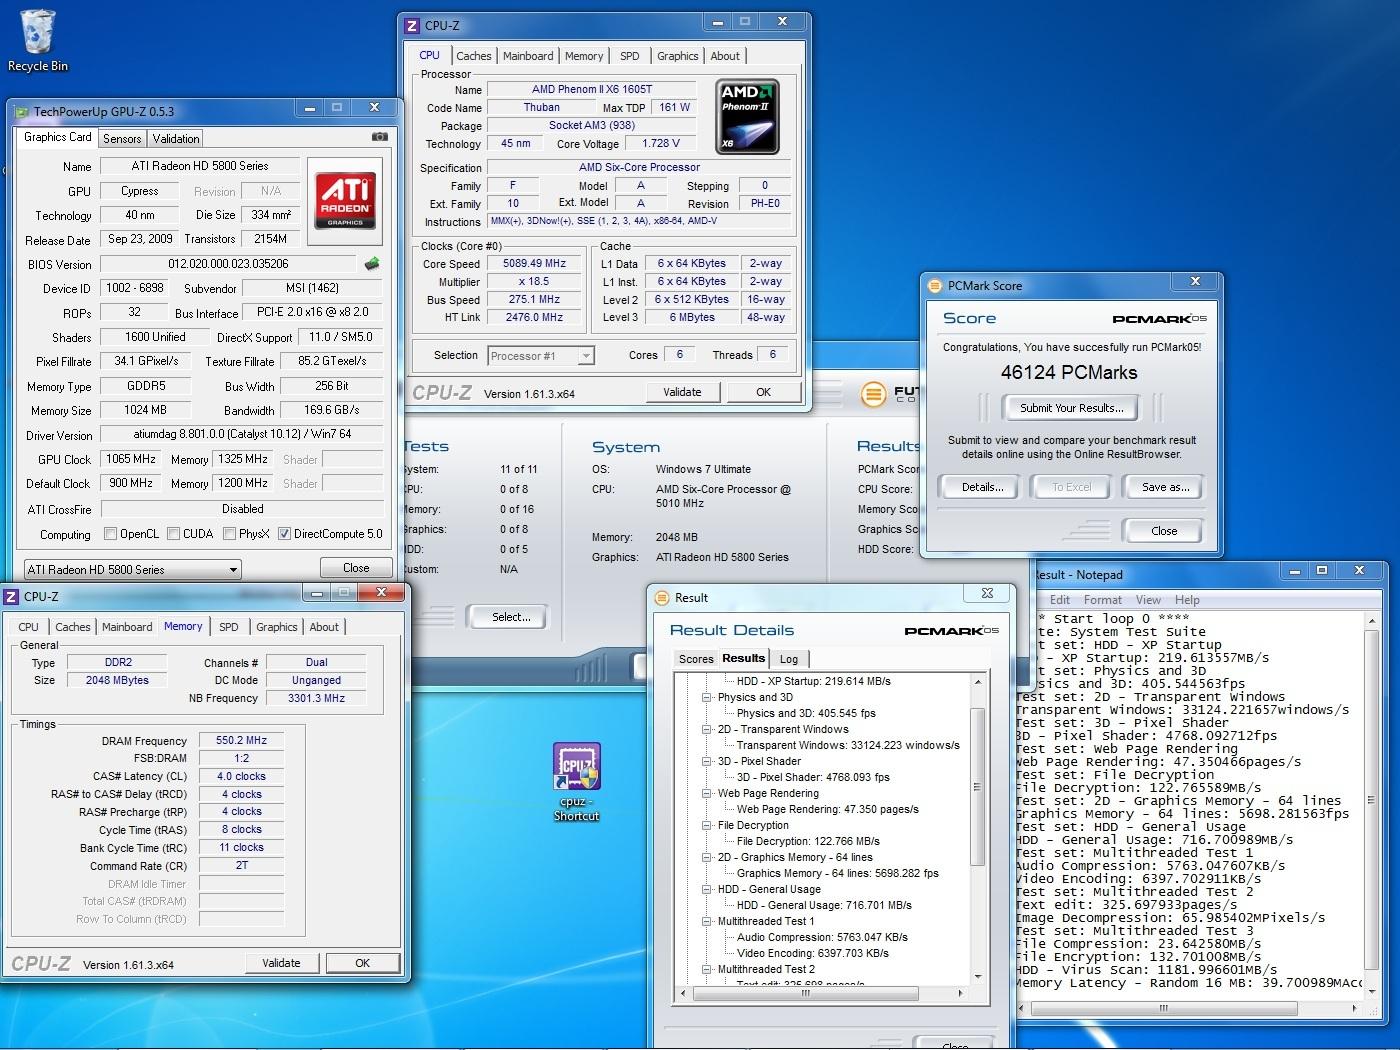Collapse the File Decryption tree node

click(707, 825)
